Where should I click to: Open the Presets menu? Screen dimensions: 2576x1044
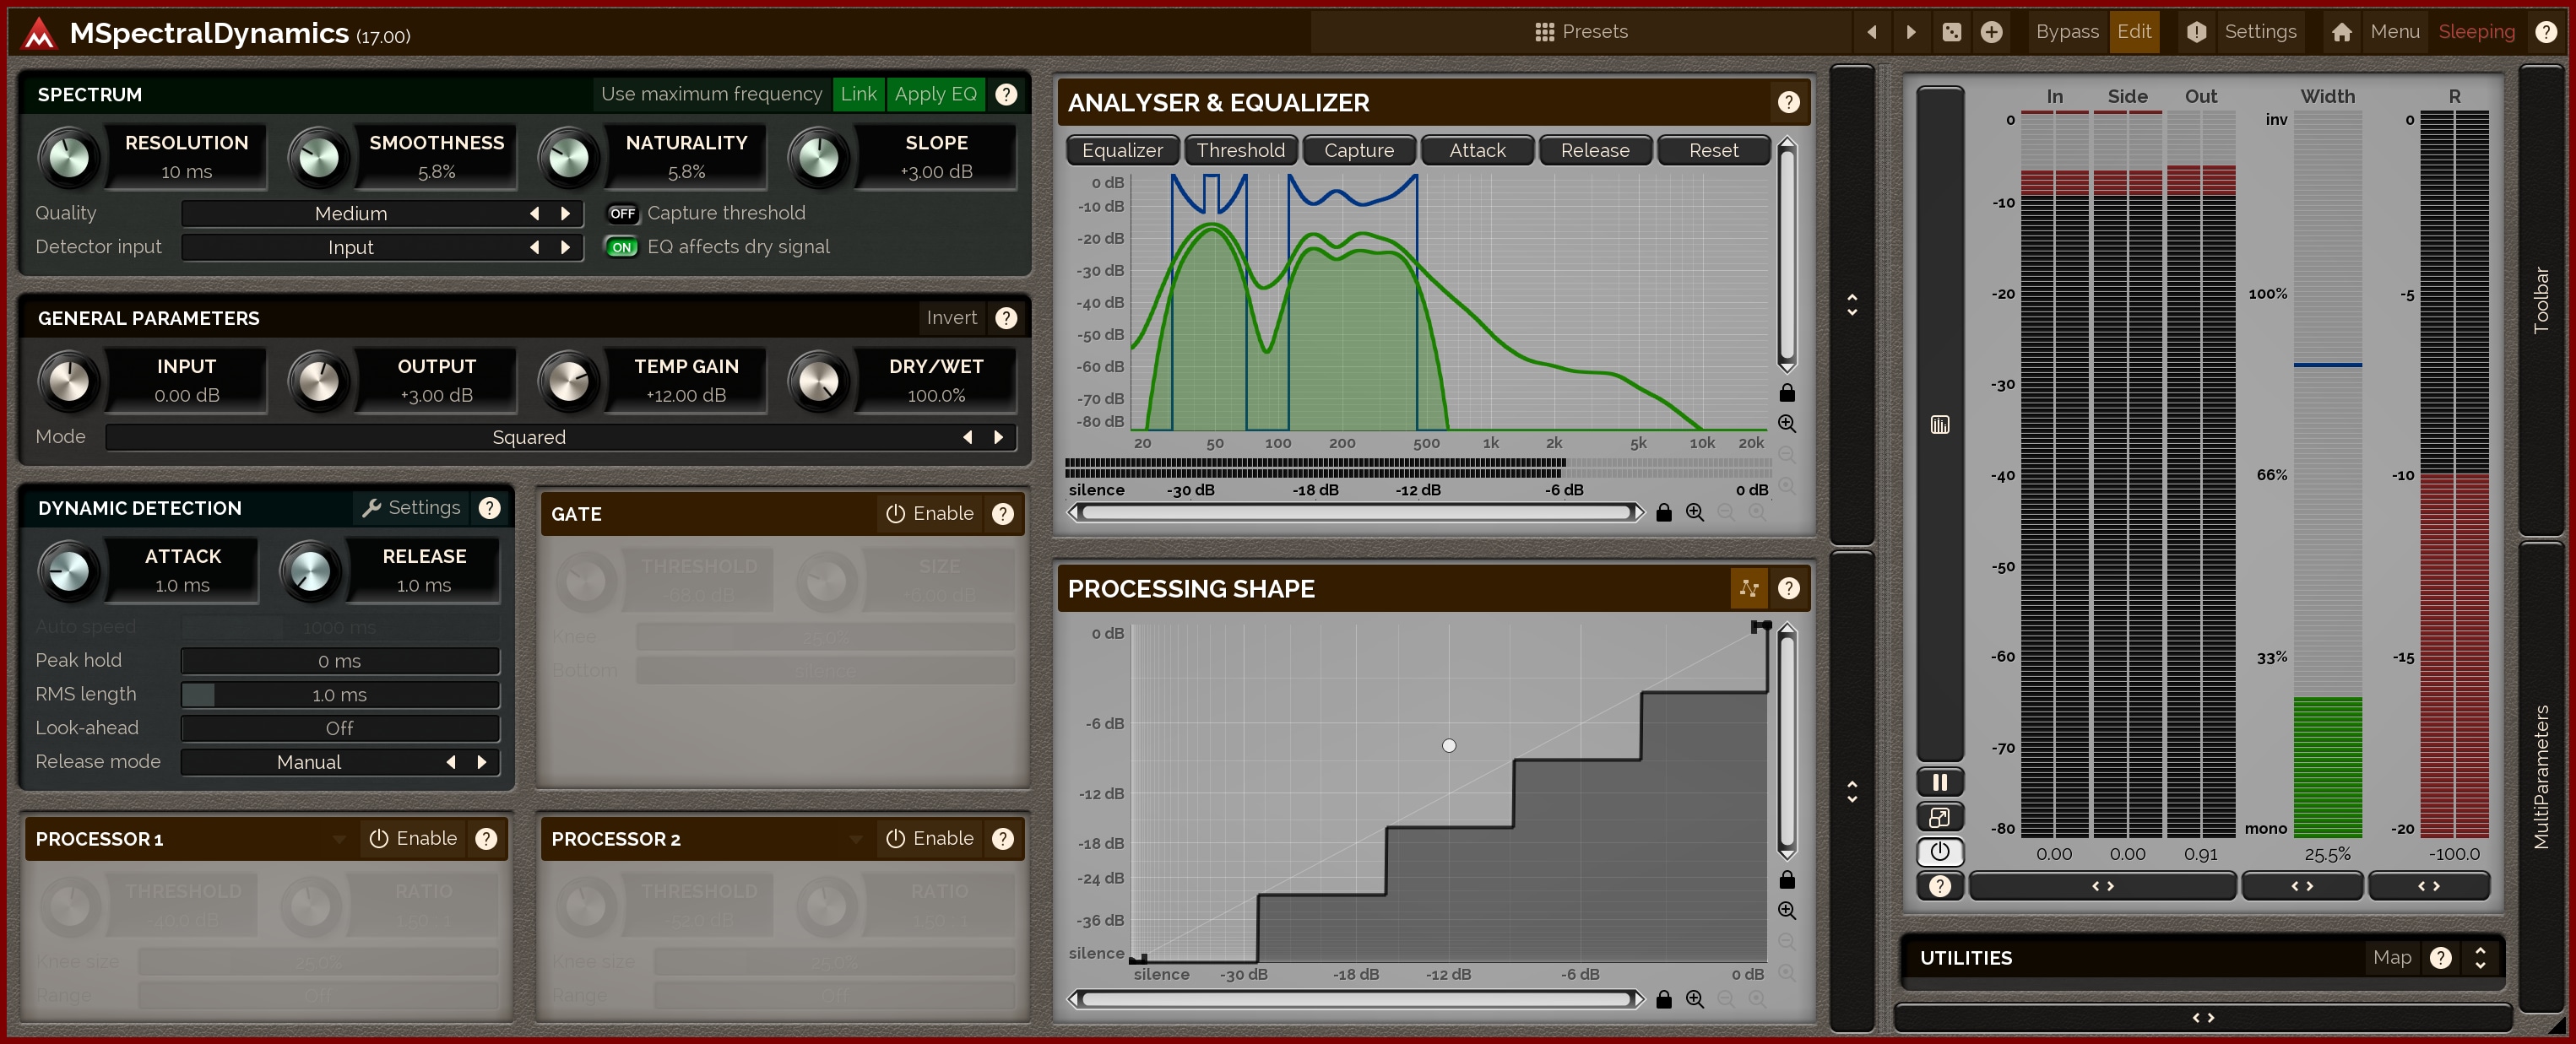1581,32
